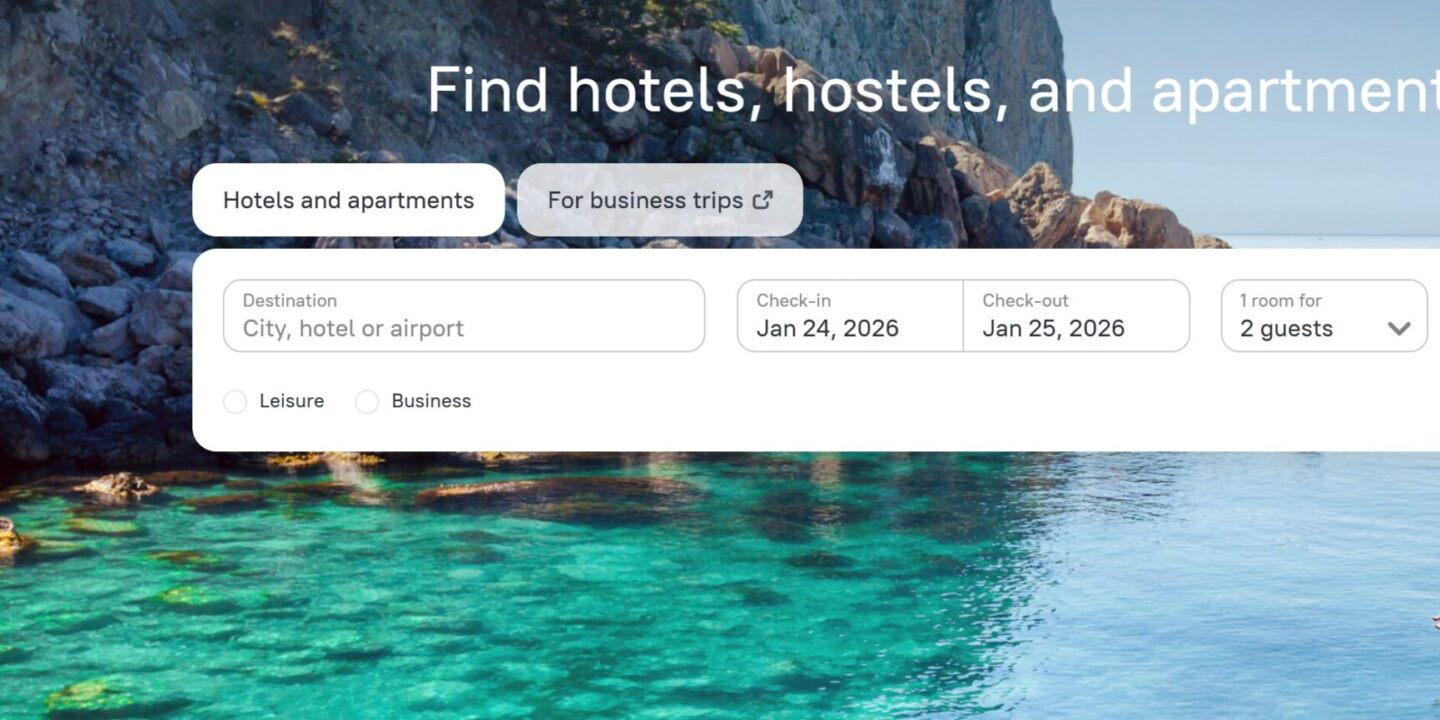
Task: Click the Destination input field
Action: point(464,316)
